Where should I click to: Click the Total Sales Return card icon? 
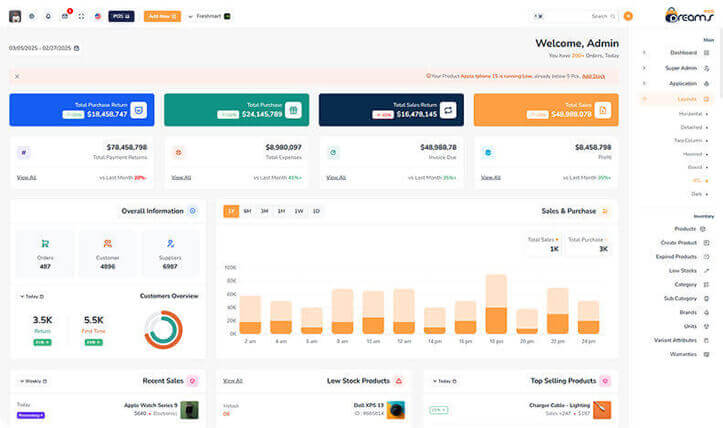(x=450, y=110)
